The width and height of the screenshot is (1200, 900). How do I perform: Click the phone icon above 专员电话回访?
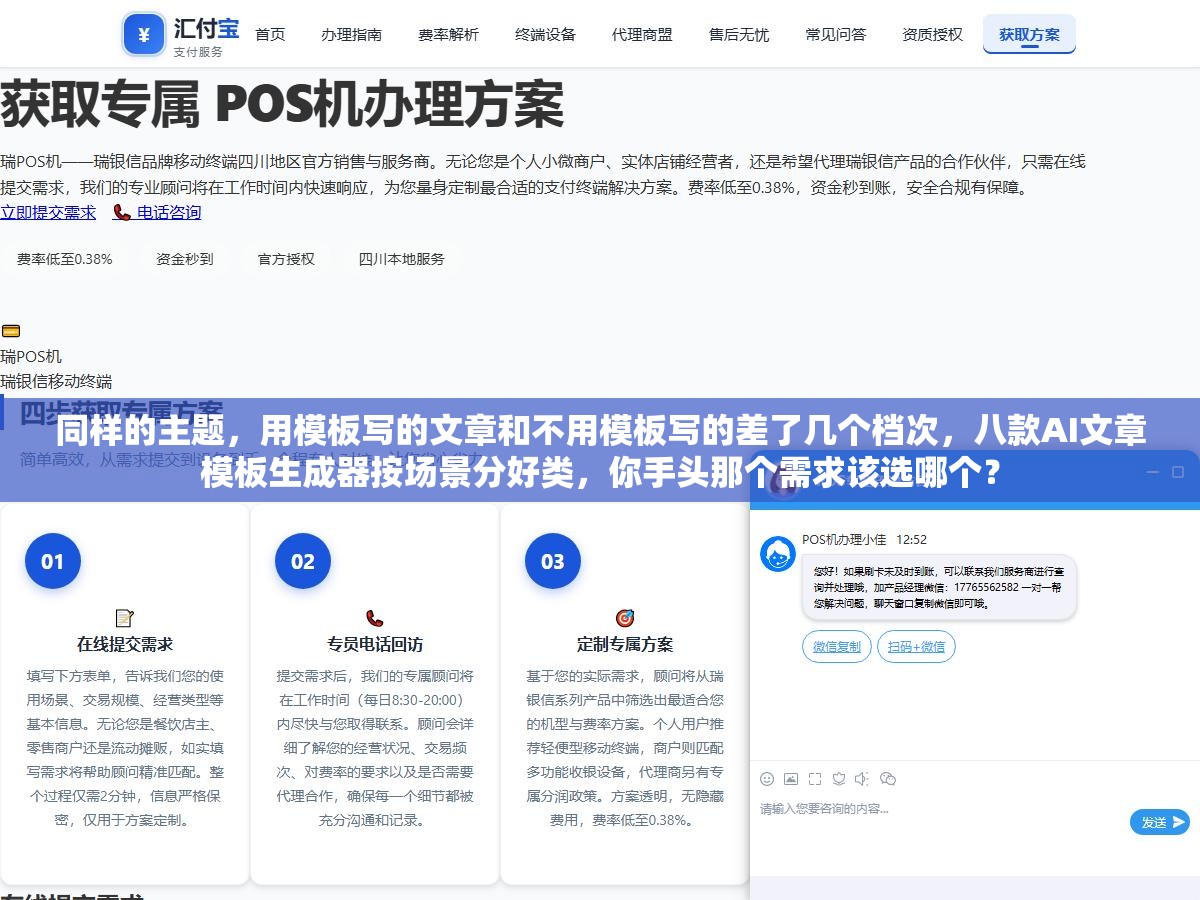[x=375, y=618]
